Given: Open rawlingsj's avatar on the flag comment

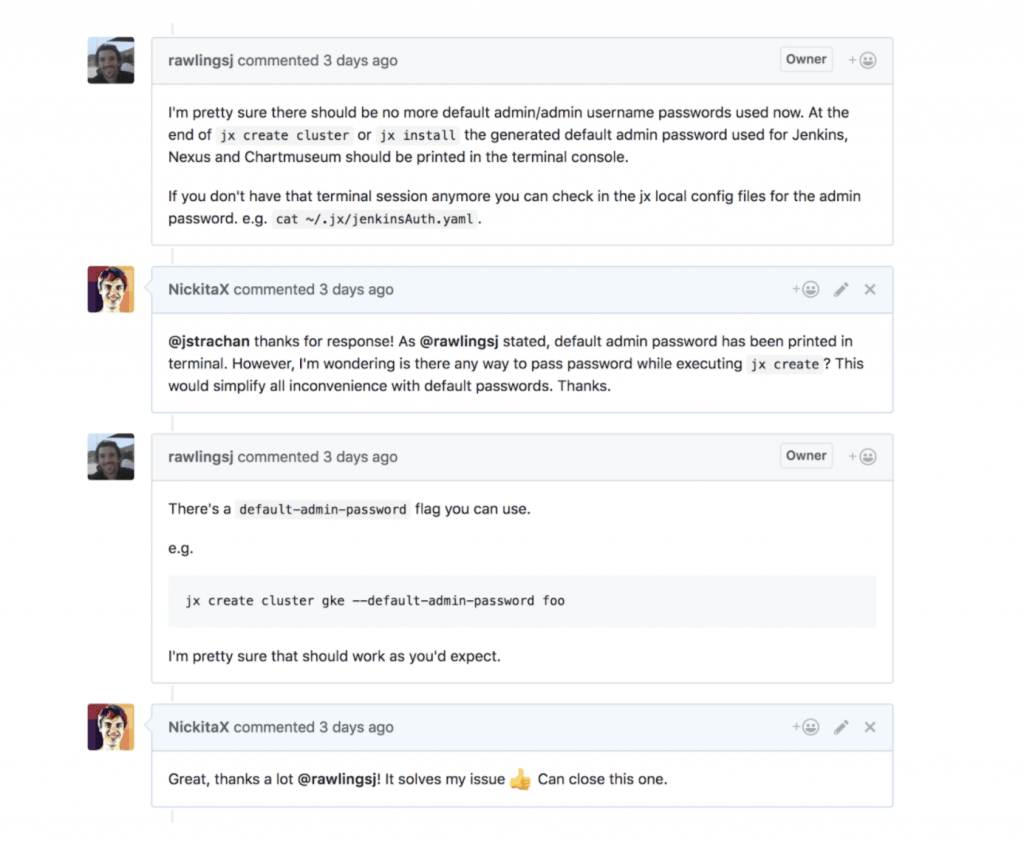Looking at the screenshot, I should 111,457.
